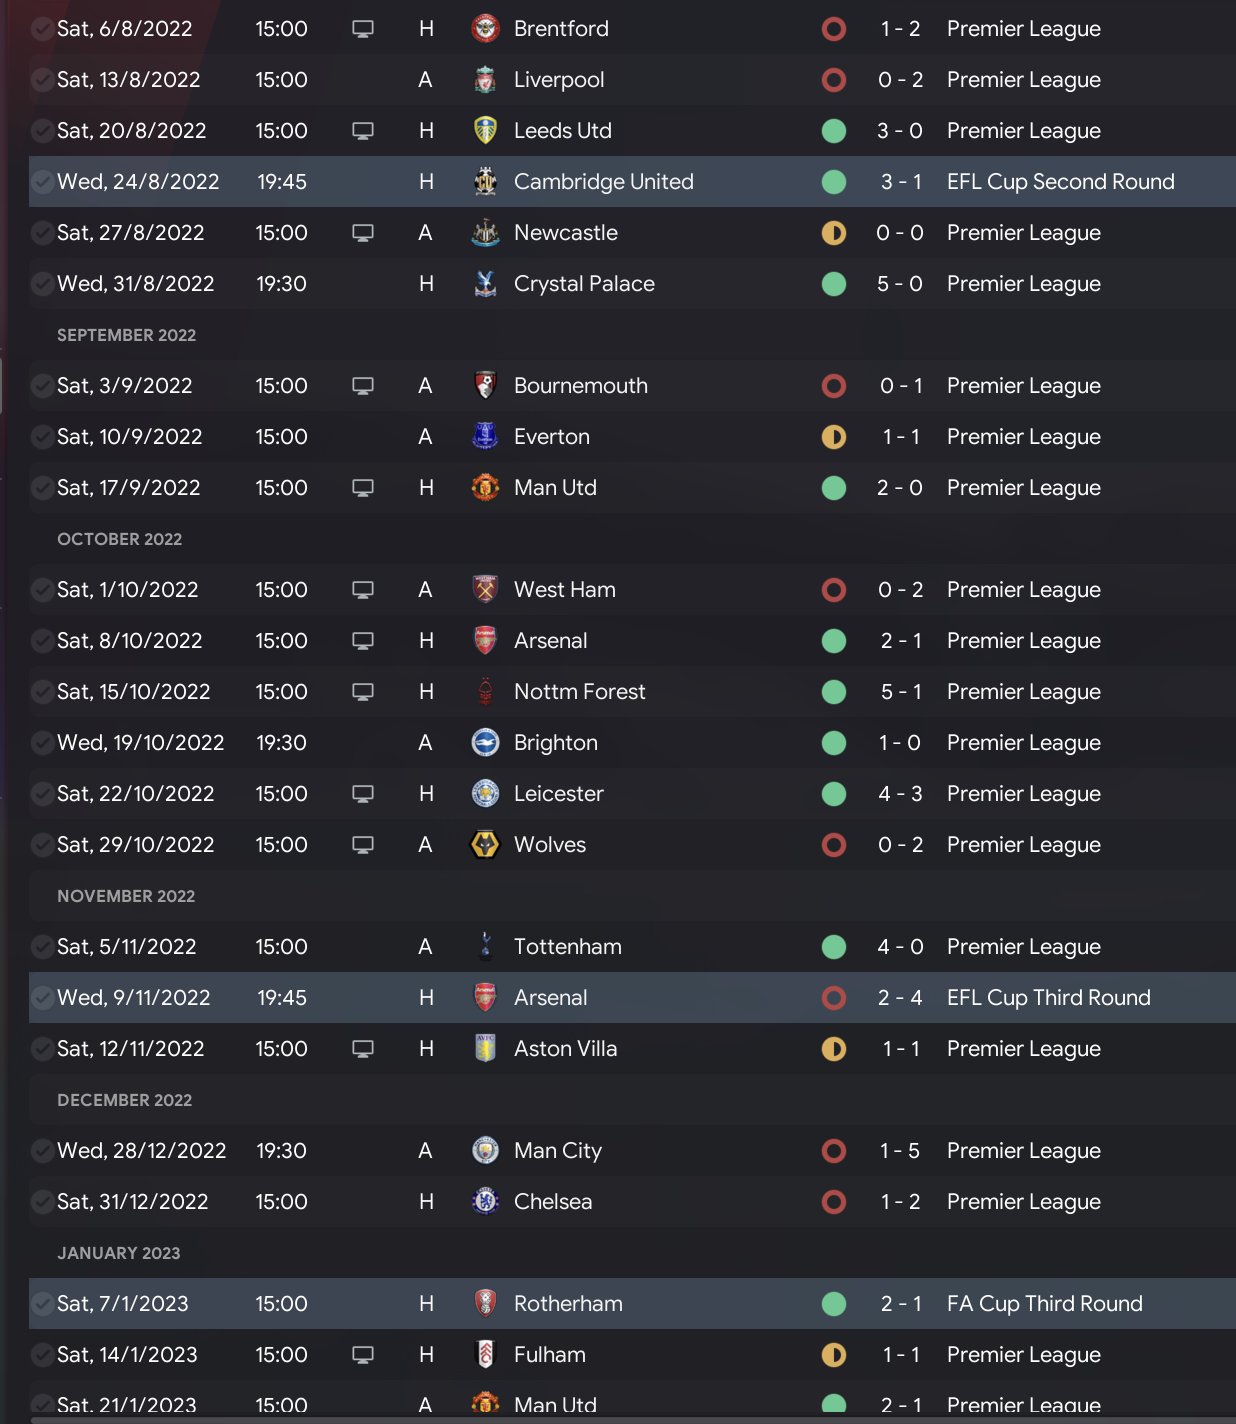The image size is (1236, 1424).
Task: Click the Brentford club badge
Action: point(485,29)
